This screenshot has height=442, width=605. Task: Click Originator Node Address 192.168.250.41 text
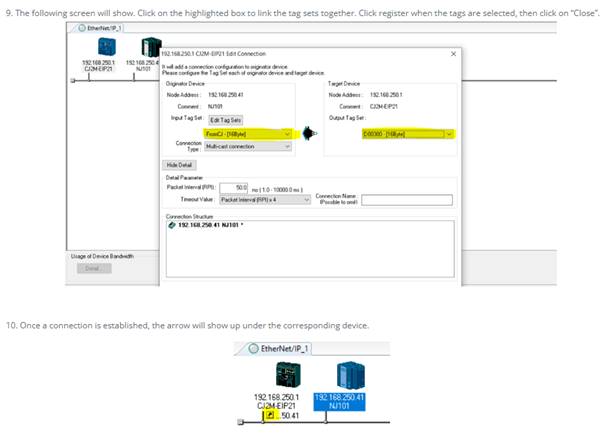pyautogui.click(x=226, y=95)
